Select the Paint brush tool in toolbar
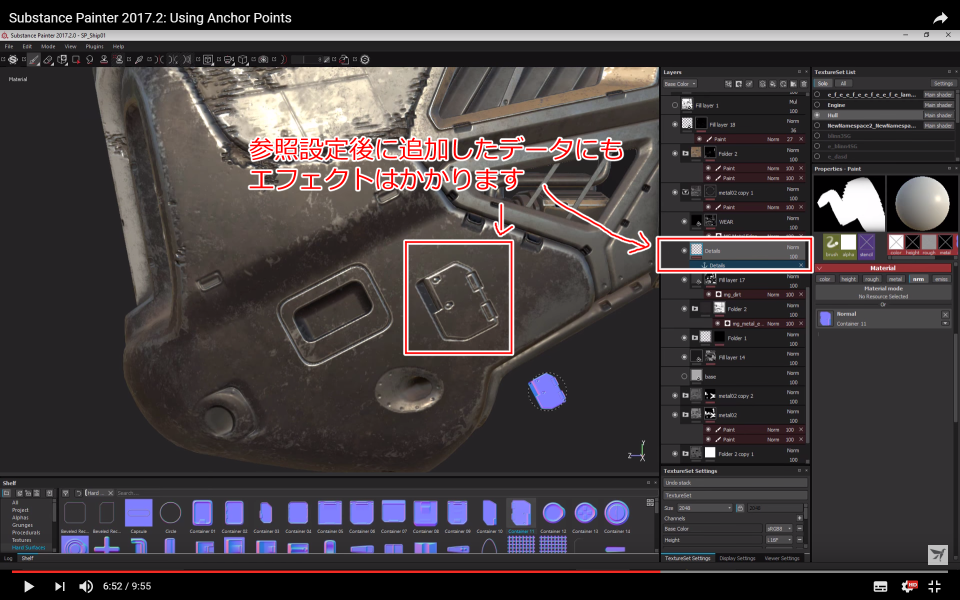960x600 pixels. coord(33,59)
